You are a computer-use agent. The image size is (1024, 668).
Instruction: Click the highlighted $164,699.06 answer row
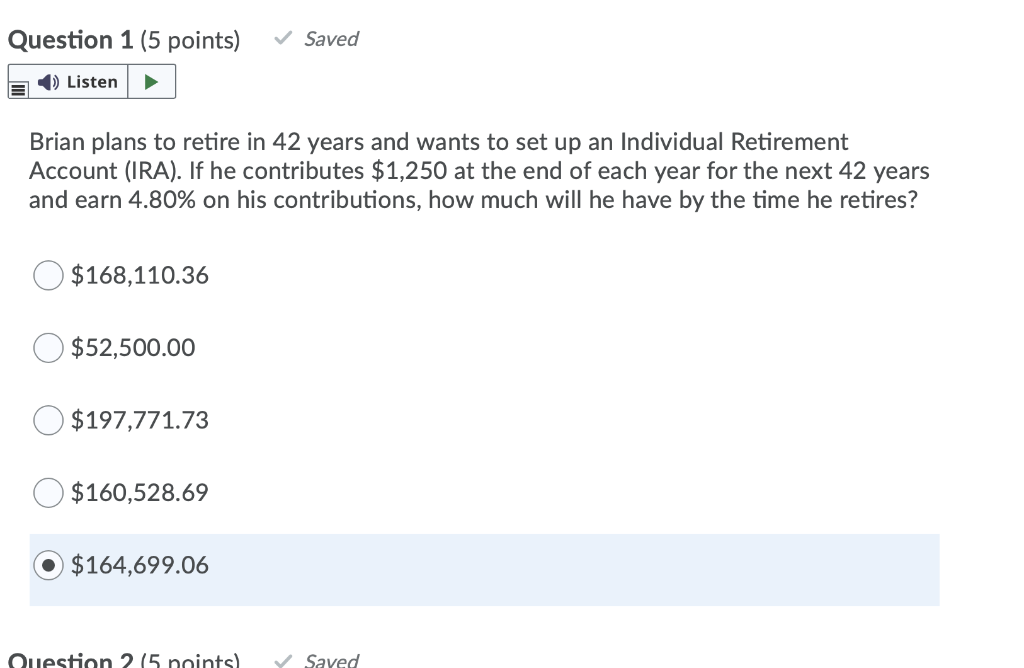coord(485,569)
